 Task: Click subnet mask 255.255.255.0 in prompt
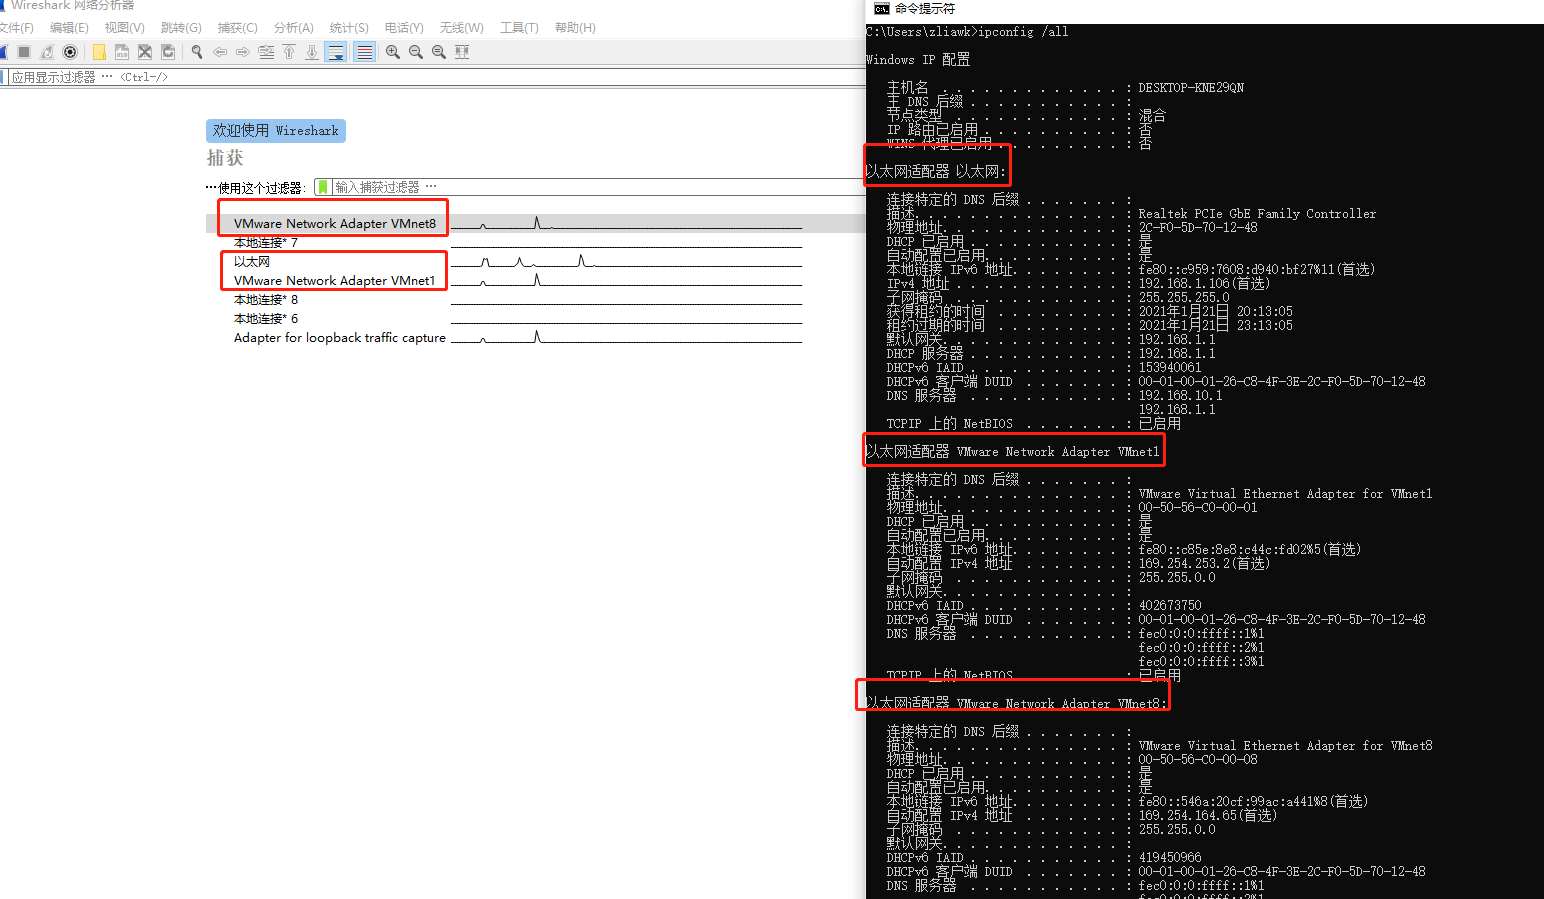(1184, 298)
